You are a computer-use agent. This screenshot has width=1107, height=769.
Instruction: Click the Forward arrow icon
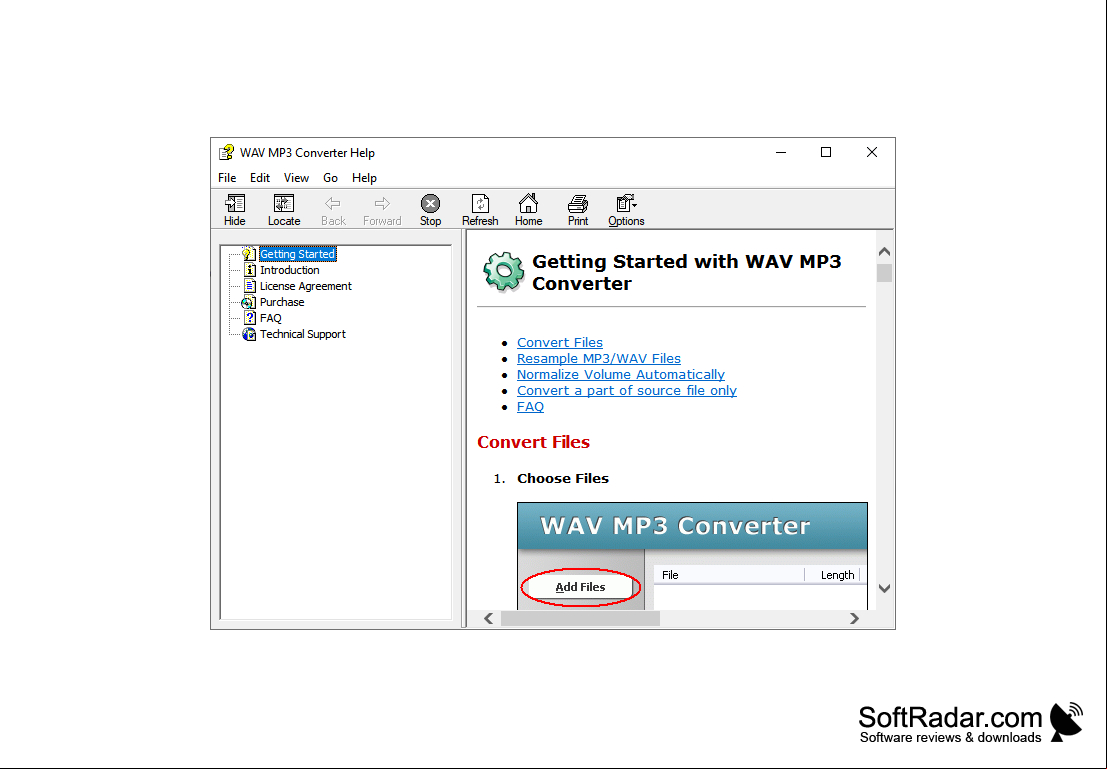382,203
